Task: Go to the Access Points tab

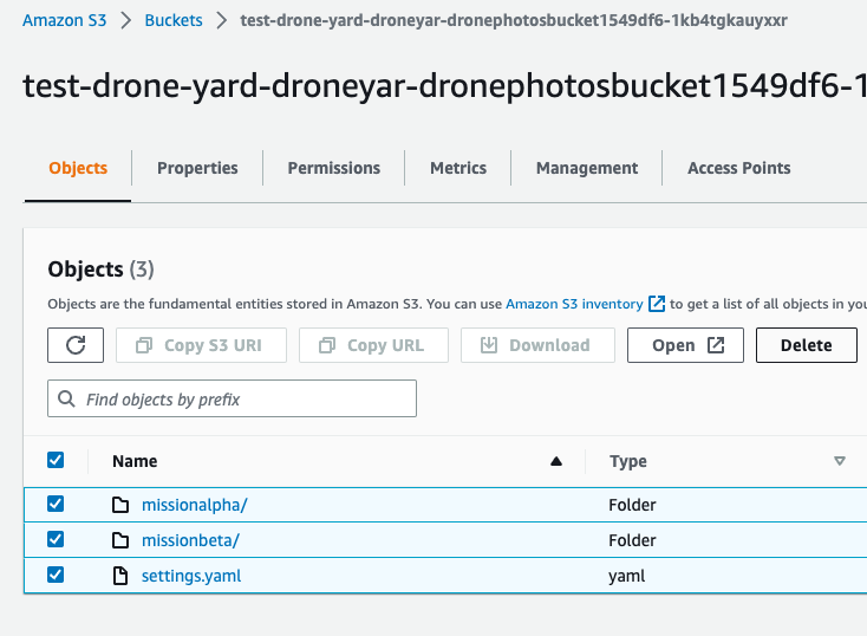Action: coord(739,168)
